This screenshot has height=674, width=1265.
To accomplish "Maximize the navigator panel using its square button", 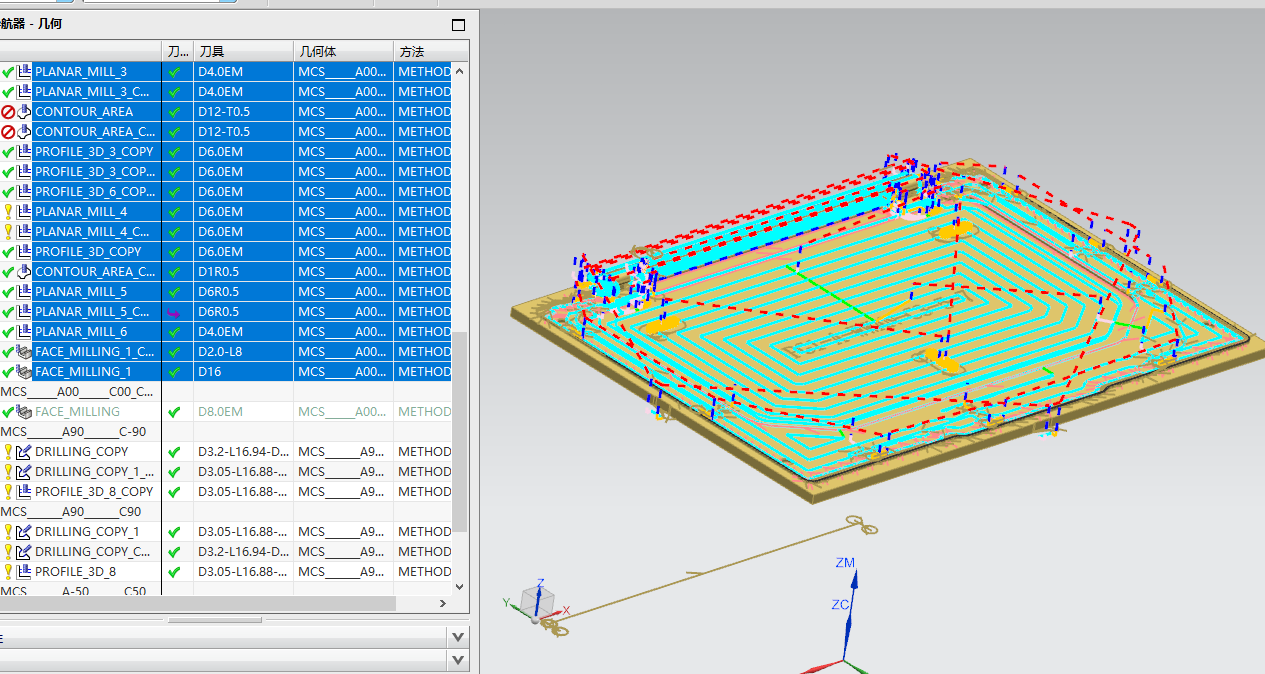I will [x=459, y=25].
